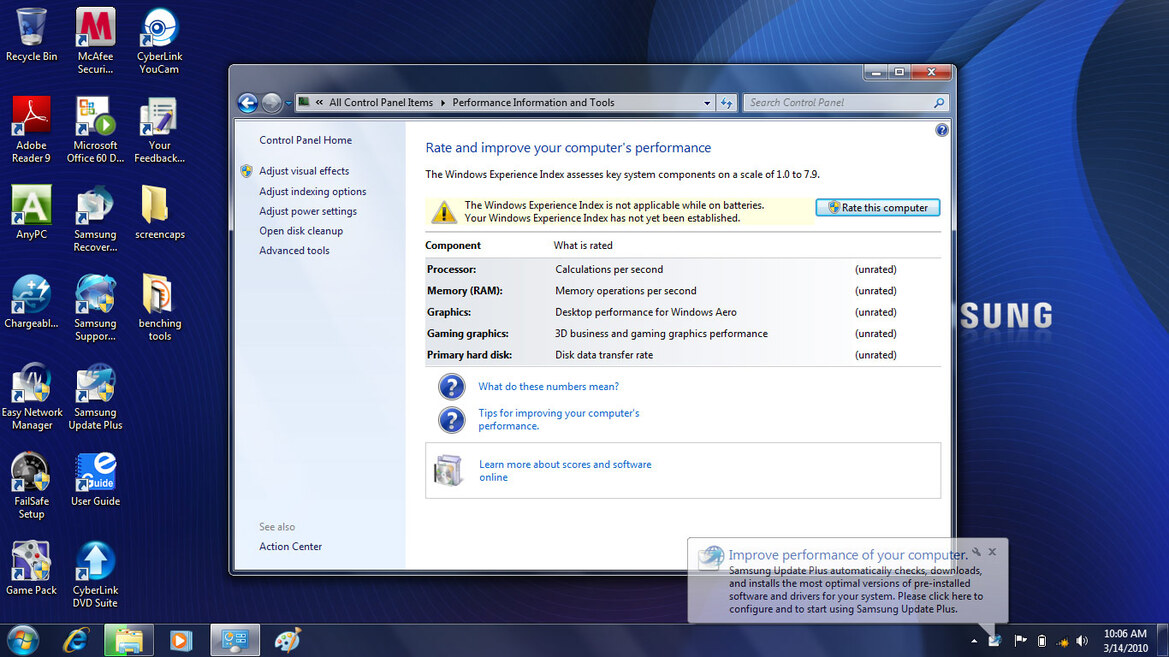Expand the address bar double chevron

pyautogui.click(x=319, y=103)
